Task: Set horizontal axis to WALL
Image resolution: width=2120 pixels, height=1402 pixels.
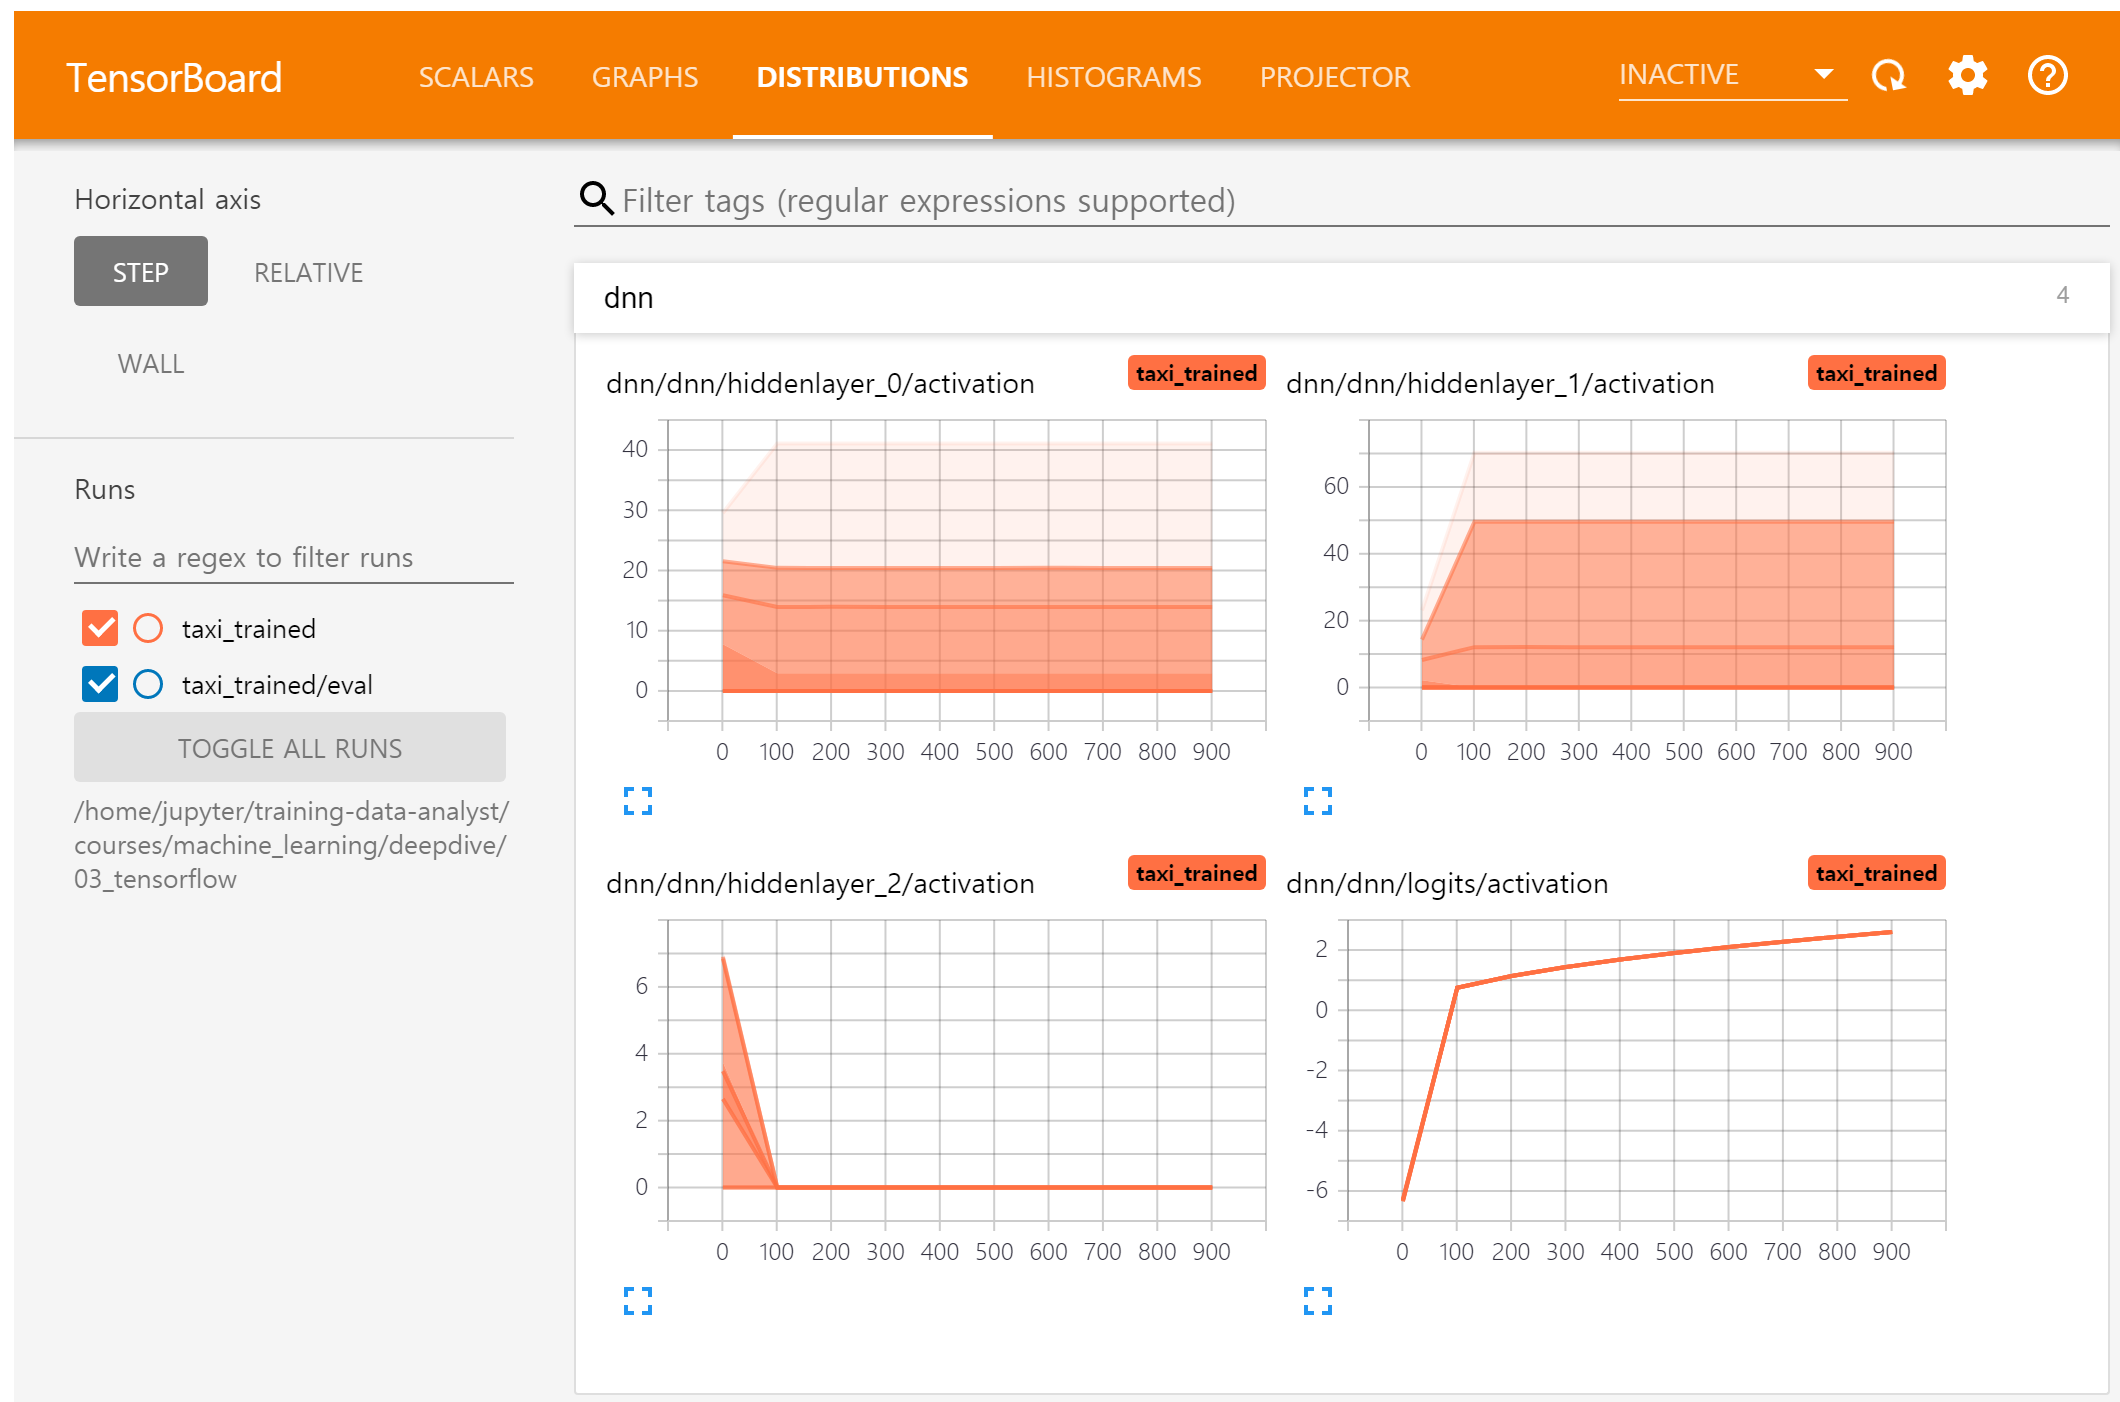Action: [151, 364]
